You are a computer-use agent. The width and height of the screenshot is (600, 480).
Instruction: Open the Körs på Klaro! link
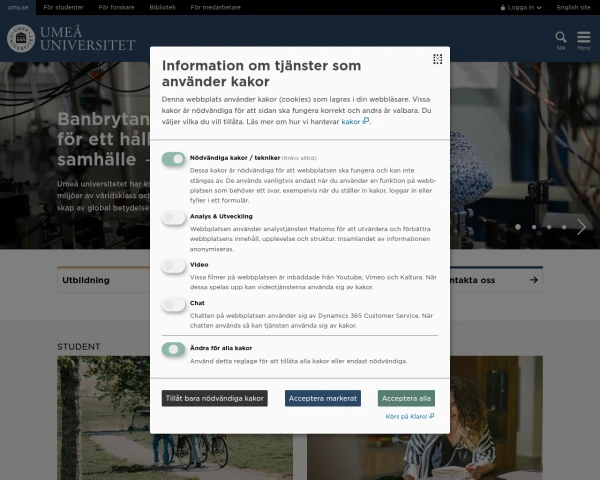coord(409,416)
